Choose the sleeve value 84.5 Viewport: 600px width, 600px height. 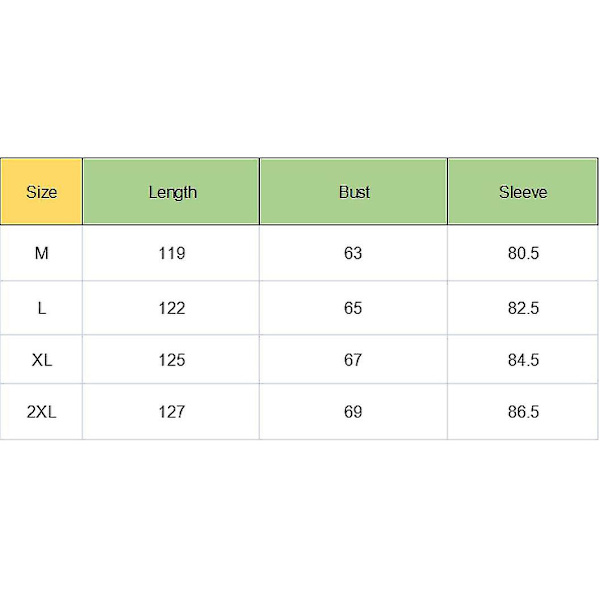523,360
